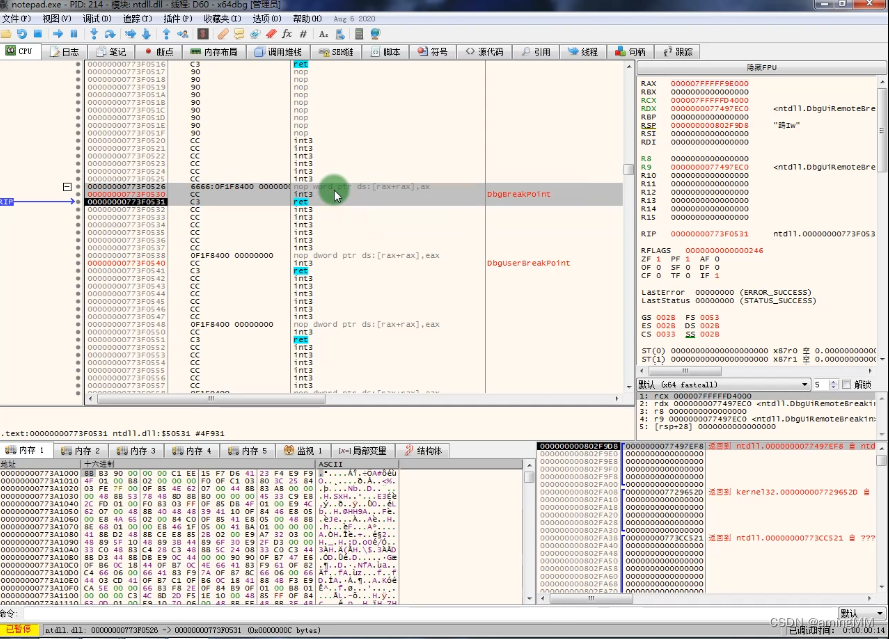Click the Run To User Code icon
Viewport: 889px width, 639px height.
183,34
